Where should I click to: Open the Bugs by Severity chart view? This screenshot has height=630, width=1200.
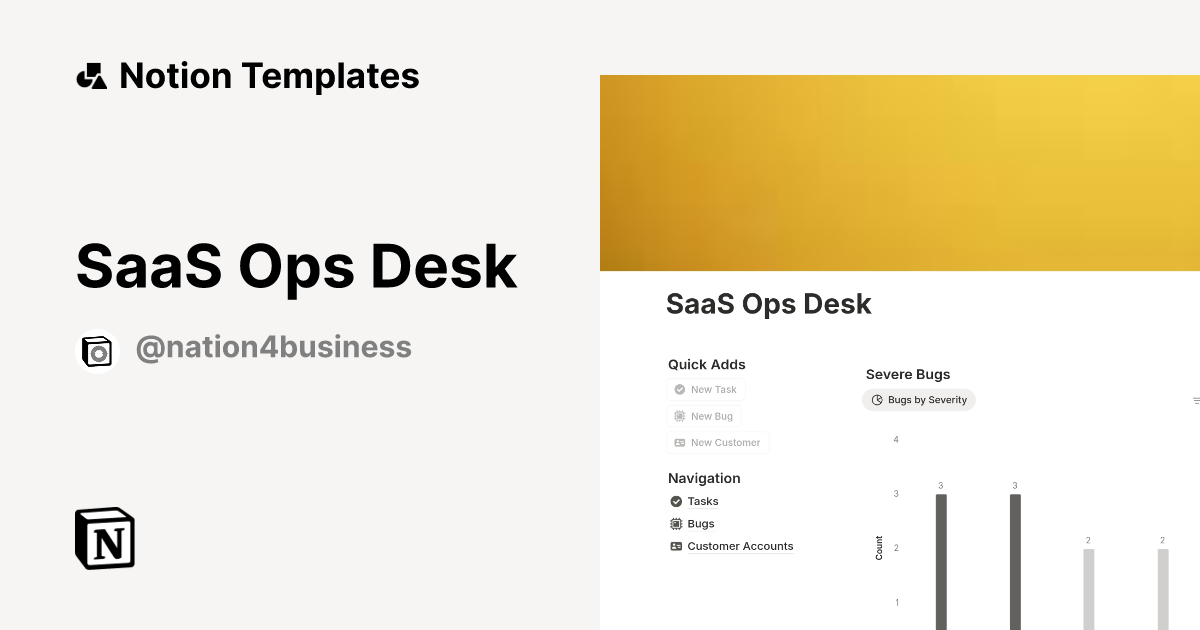(x=919, y=399)
